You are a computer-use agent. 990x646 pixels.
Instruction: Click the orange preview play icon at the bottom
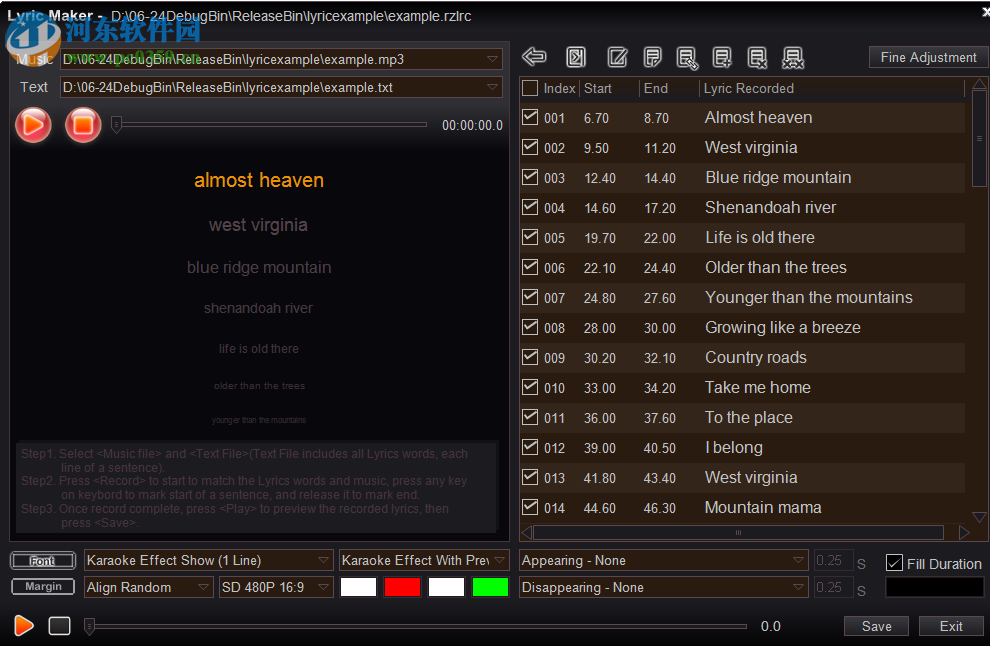24,625
